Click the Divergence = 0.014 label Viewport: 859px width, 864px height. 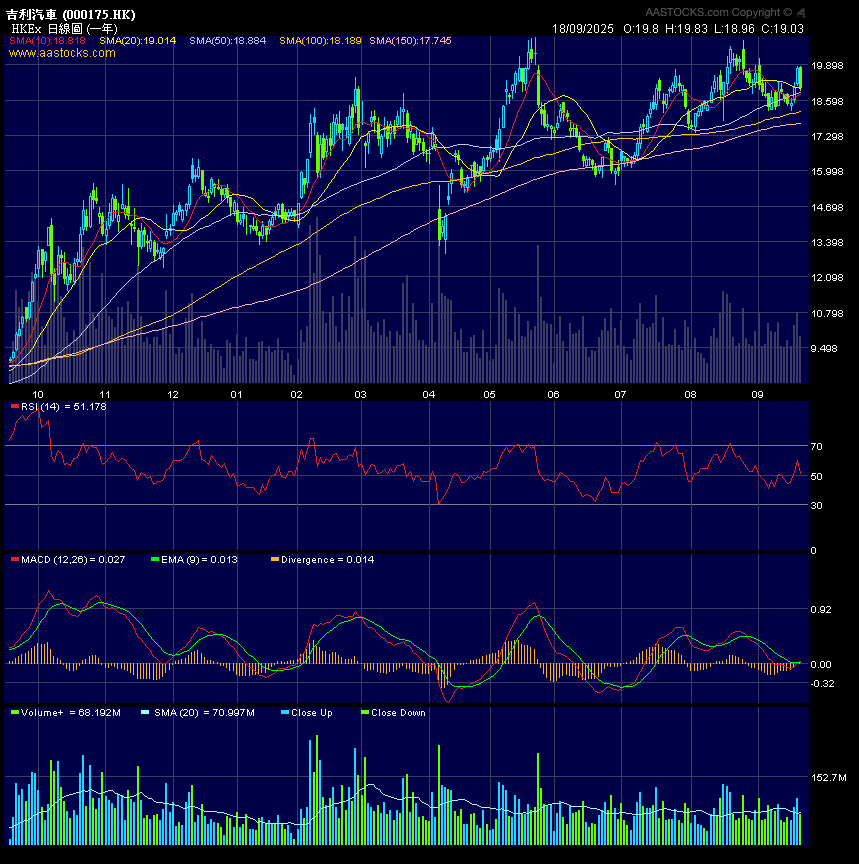pyautogui.click(x=327, y=559)
